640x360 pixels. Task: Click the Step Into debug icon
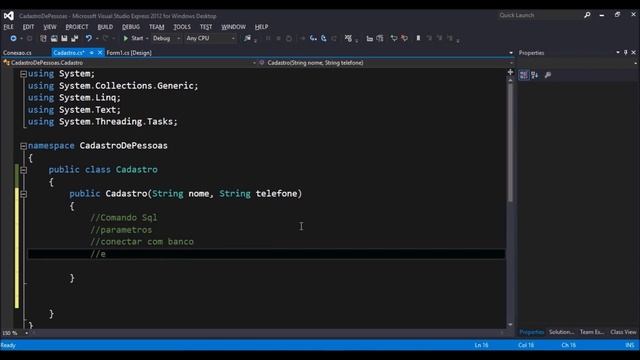point(313,38)
